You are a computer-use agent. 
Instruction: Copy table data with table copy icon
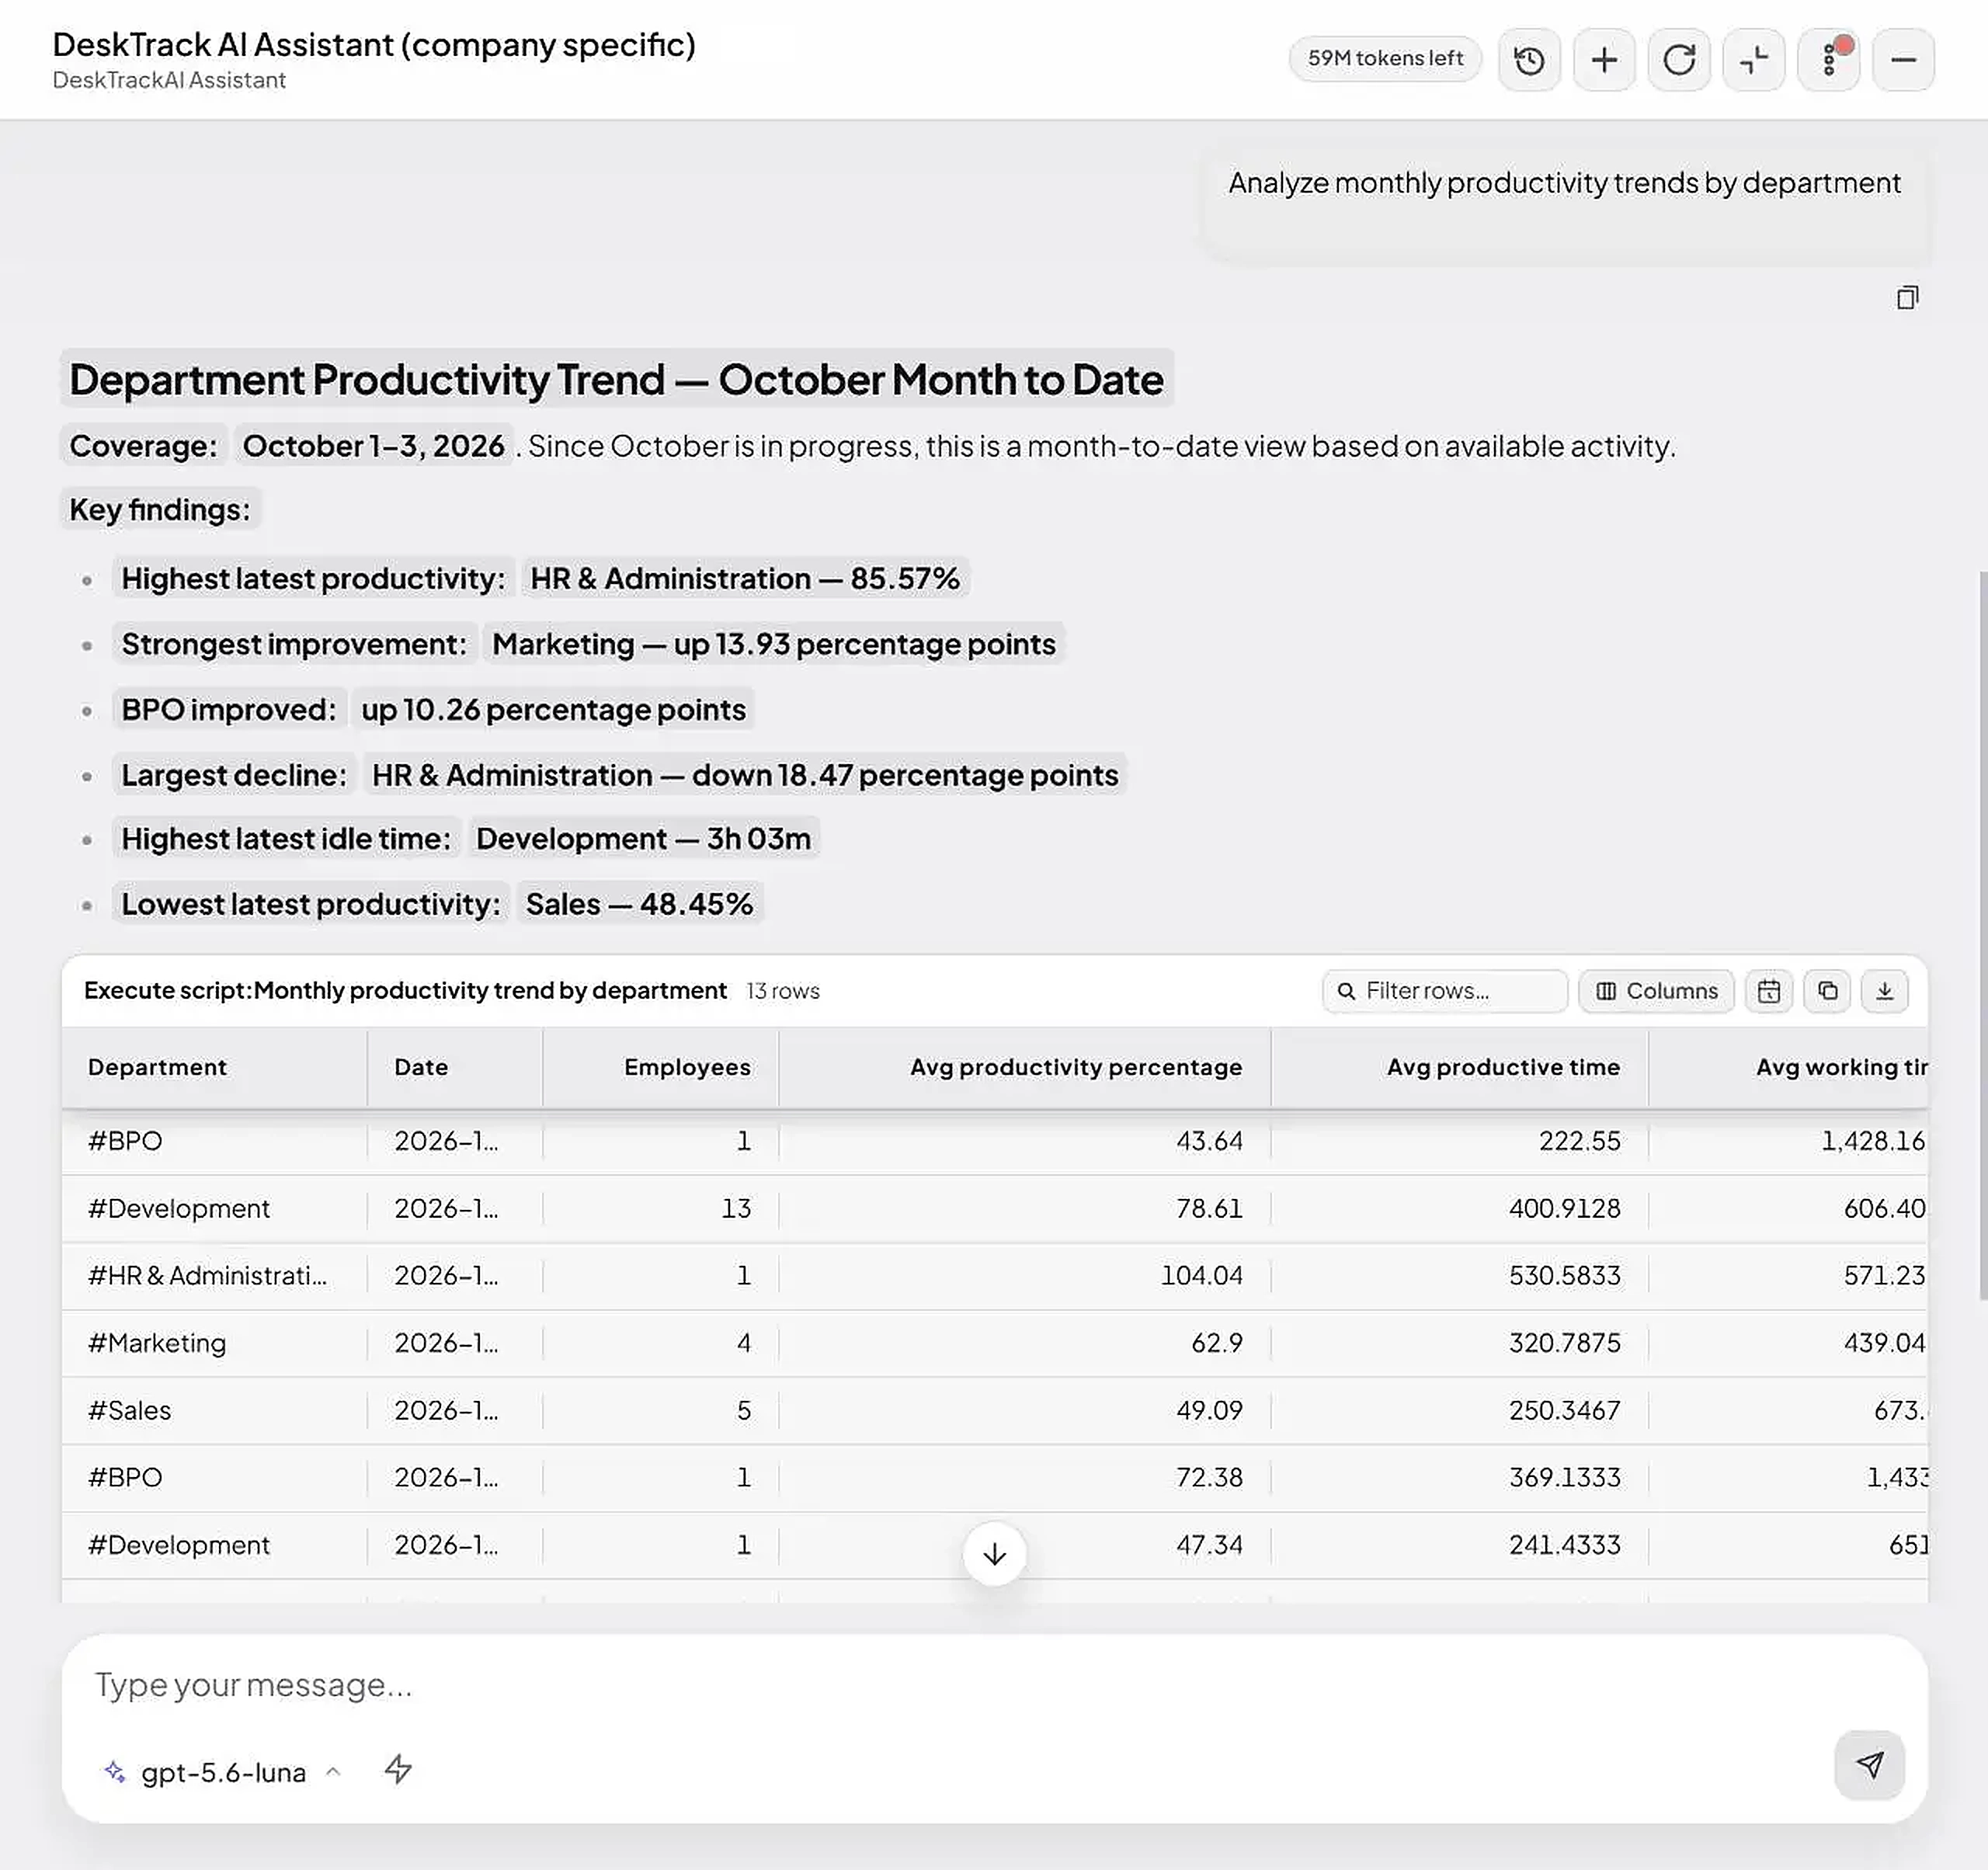click(x=1827, y=991)
